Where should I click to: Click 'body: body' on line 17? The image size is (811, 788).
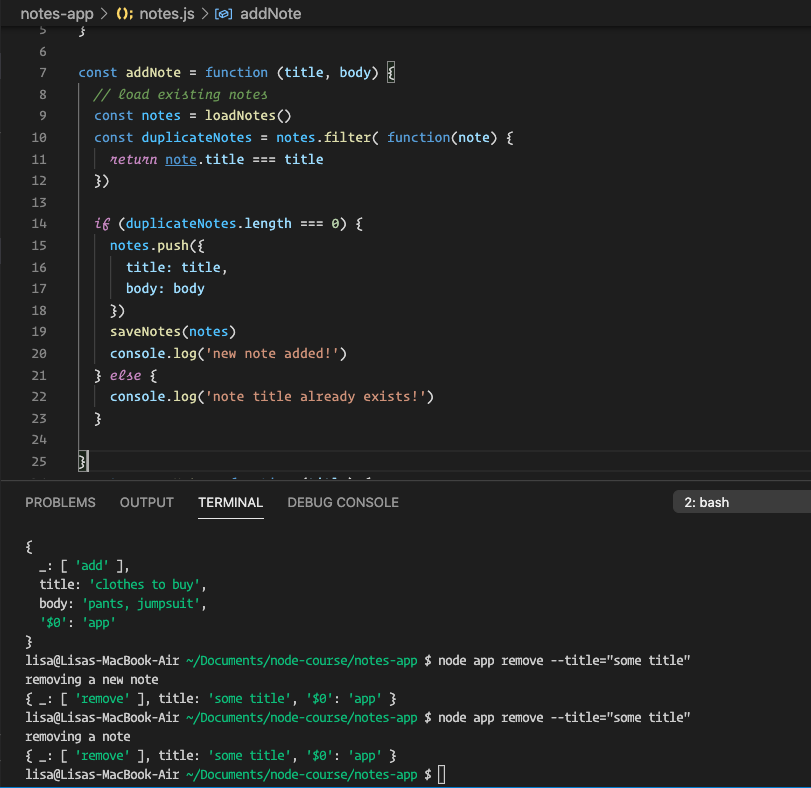tap(165, 289)
